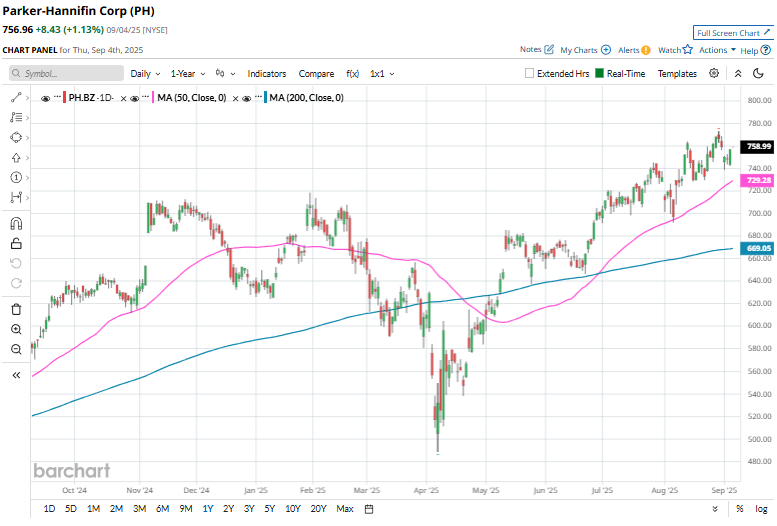Hide the MA 200 indicator eye
Viewport: 777px width, 526px height.
[x=247, y=99]
